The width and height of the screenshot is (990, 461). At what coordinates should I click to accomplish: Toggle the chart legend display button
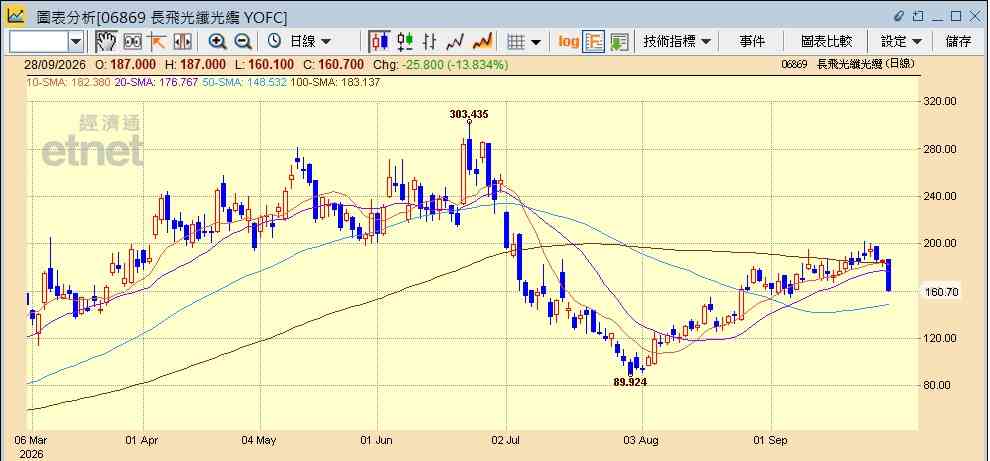click(594, 42)
